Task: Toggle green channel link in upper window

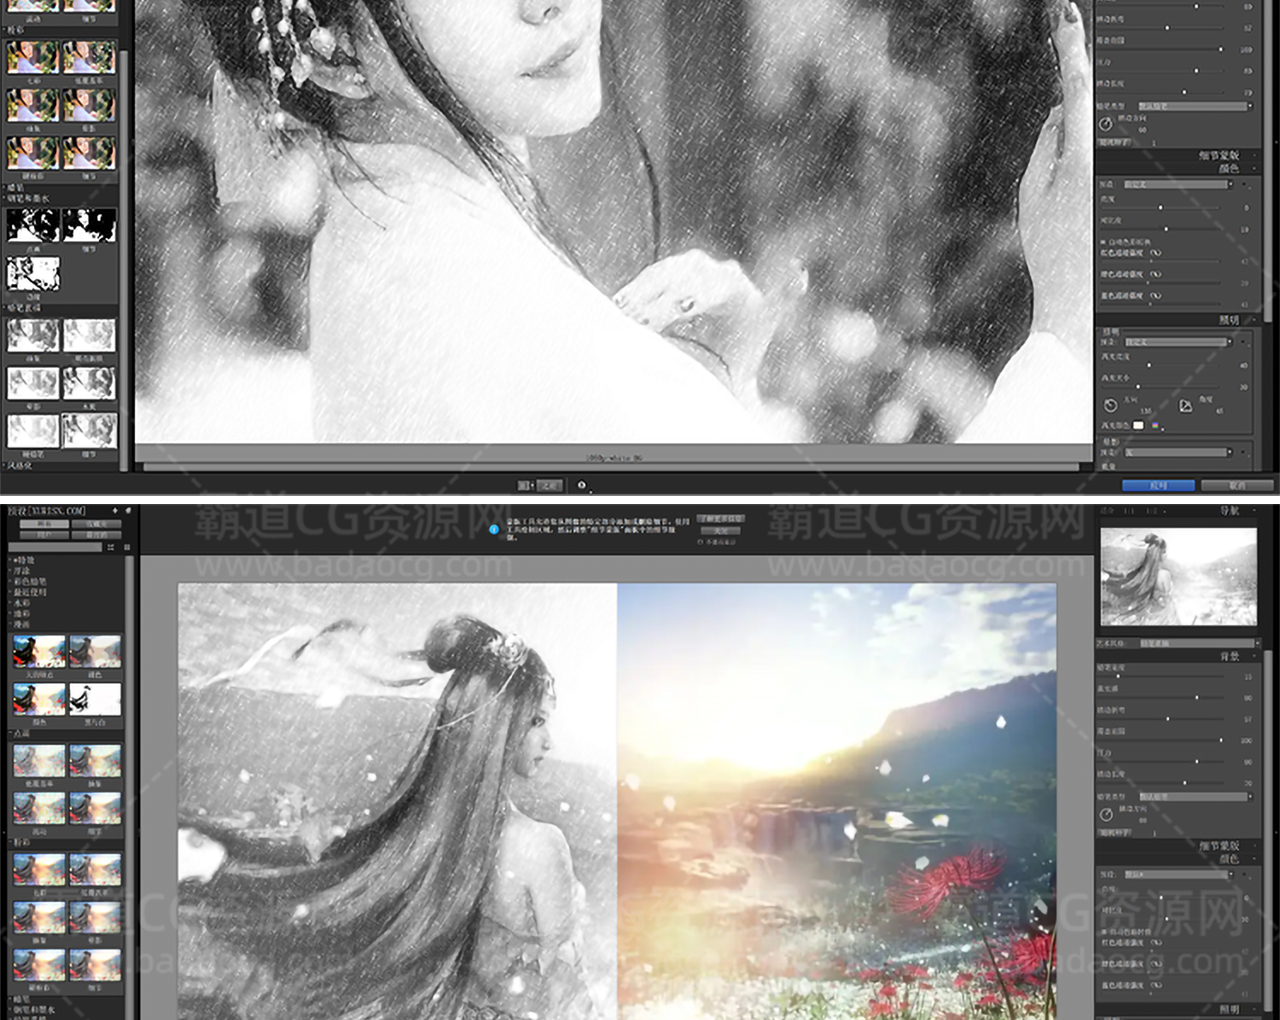Action: (x=1155, y=274)
